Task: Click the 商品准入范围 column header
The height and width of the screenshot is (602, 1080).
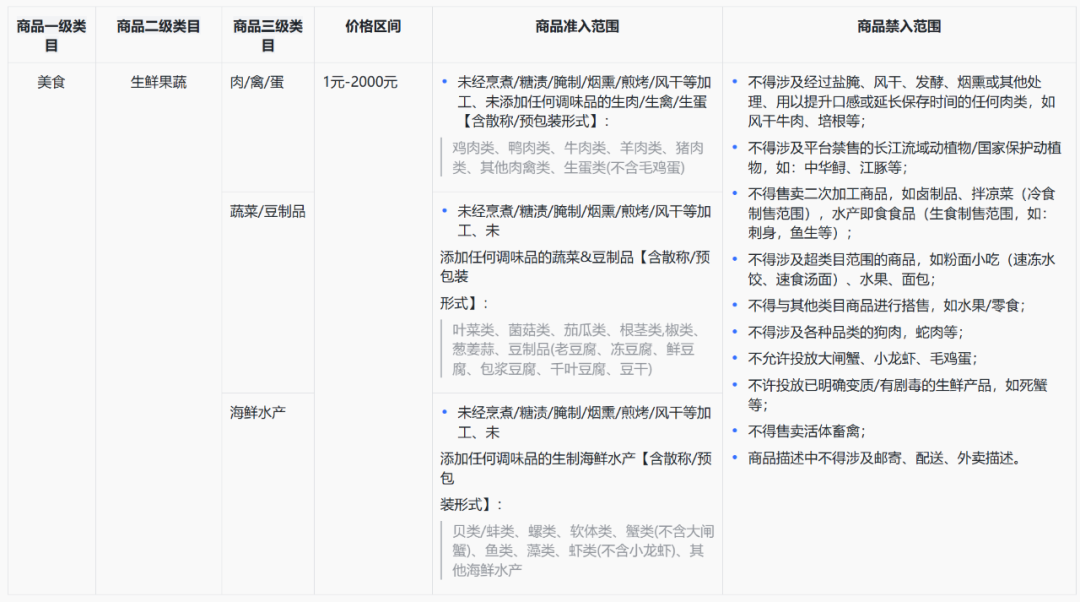Action: coord(577,27)
